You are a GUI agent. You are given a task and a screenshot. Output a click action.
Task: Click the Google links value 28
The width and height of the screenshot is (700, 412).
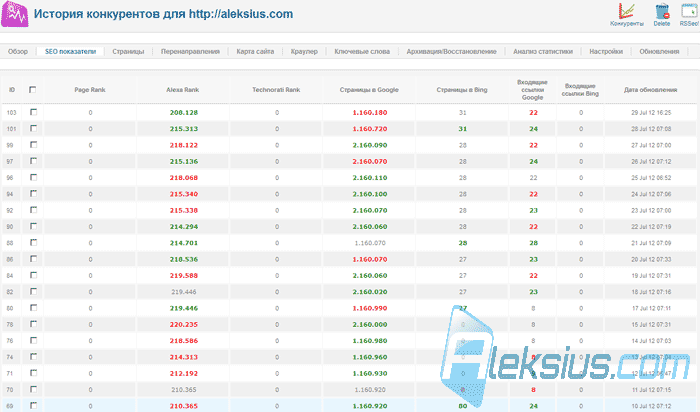533,243
